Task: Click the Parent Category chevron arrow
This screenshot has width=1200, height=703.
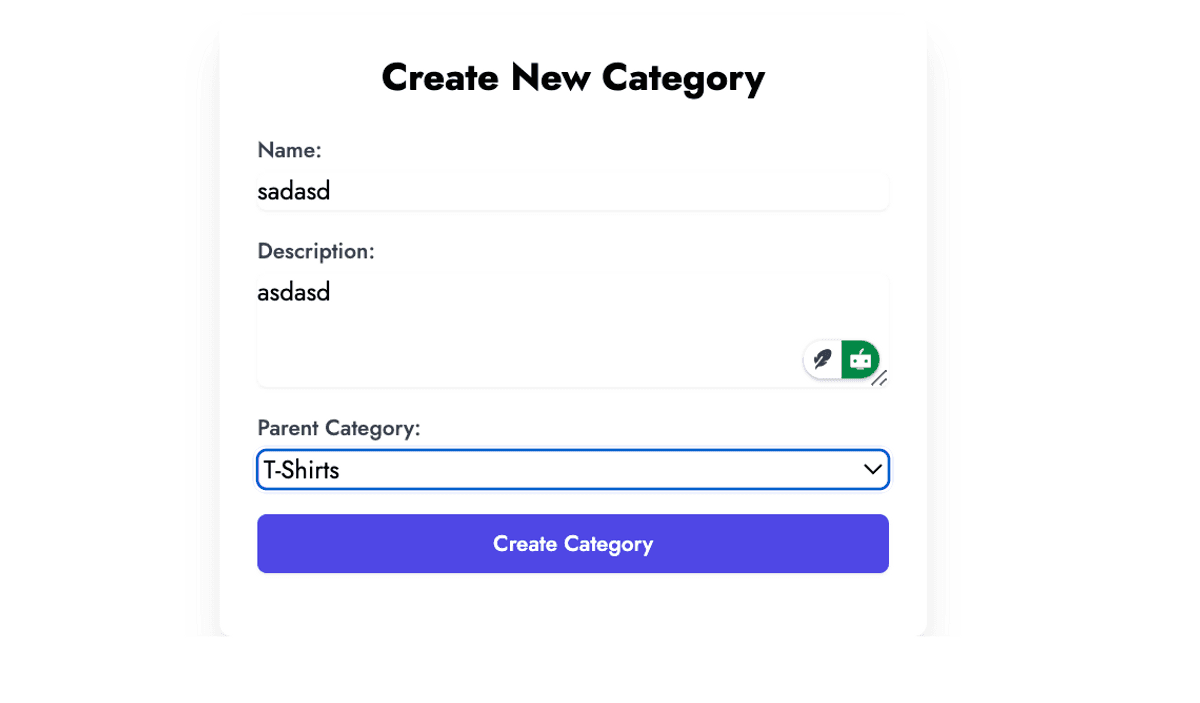Action: (872, 469)
